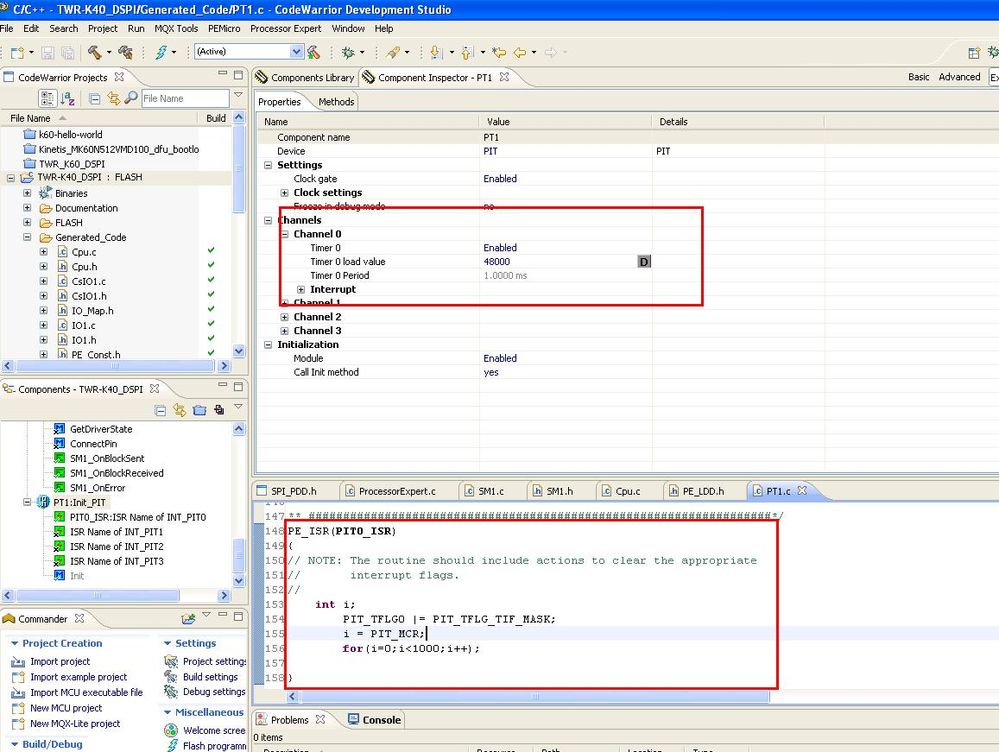This screenshot has width=999, height=752.
Task: Switch to the Methods tab
Action: point(336,101)
